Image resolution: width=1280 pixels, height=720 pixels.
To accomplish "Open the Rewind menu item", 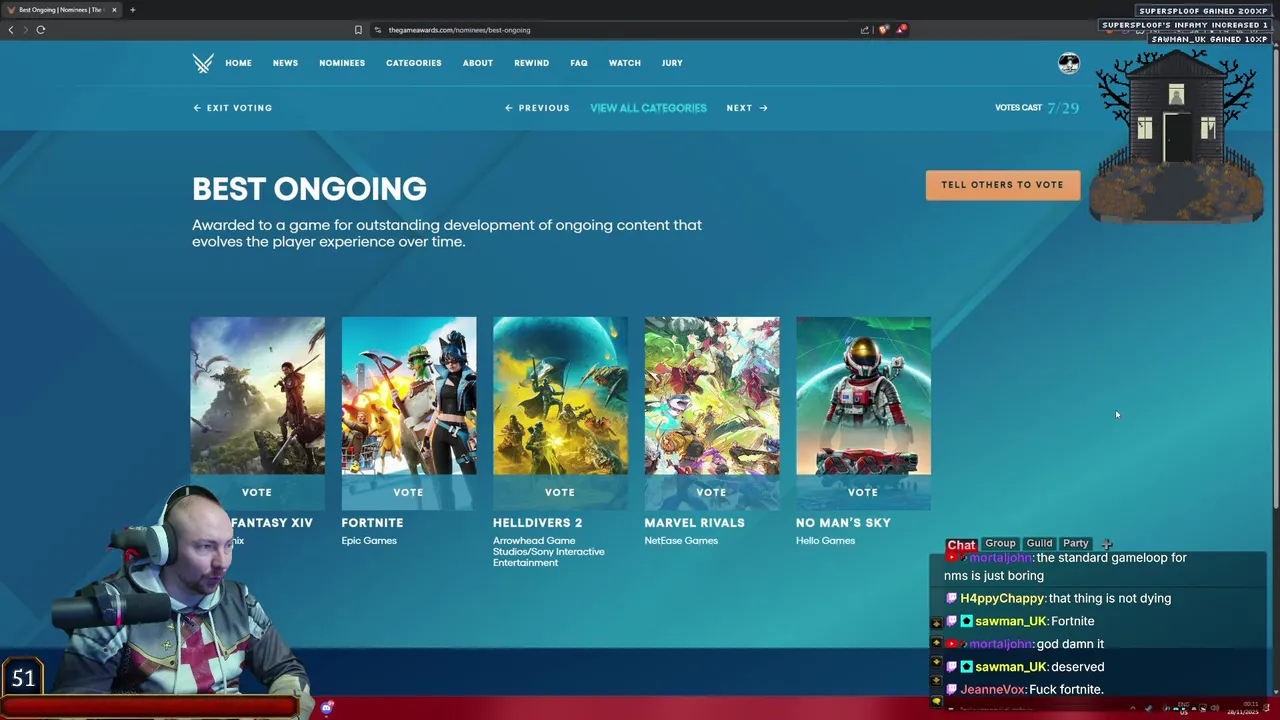I will tap(531, 63).
